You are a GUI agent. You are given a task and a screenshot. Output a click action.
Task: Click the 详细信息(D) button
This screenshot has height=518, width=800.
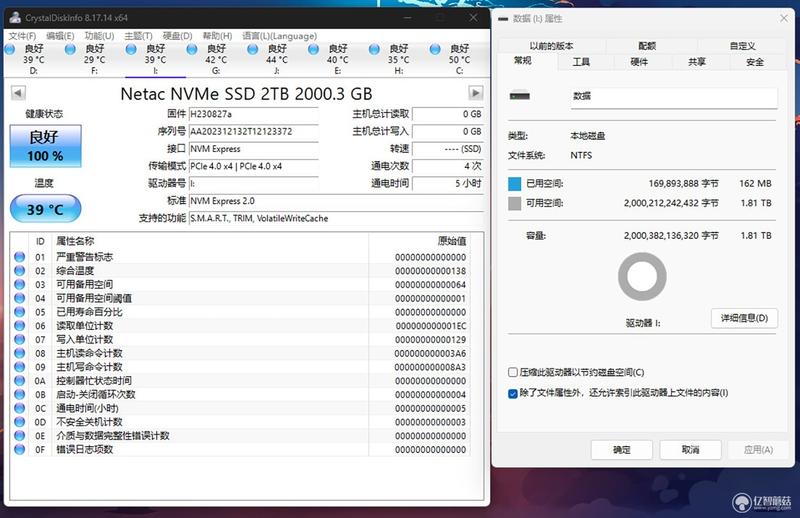744,318
